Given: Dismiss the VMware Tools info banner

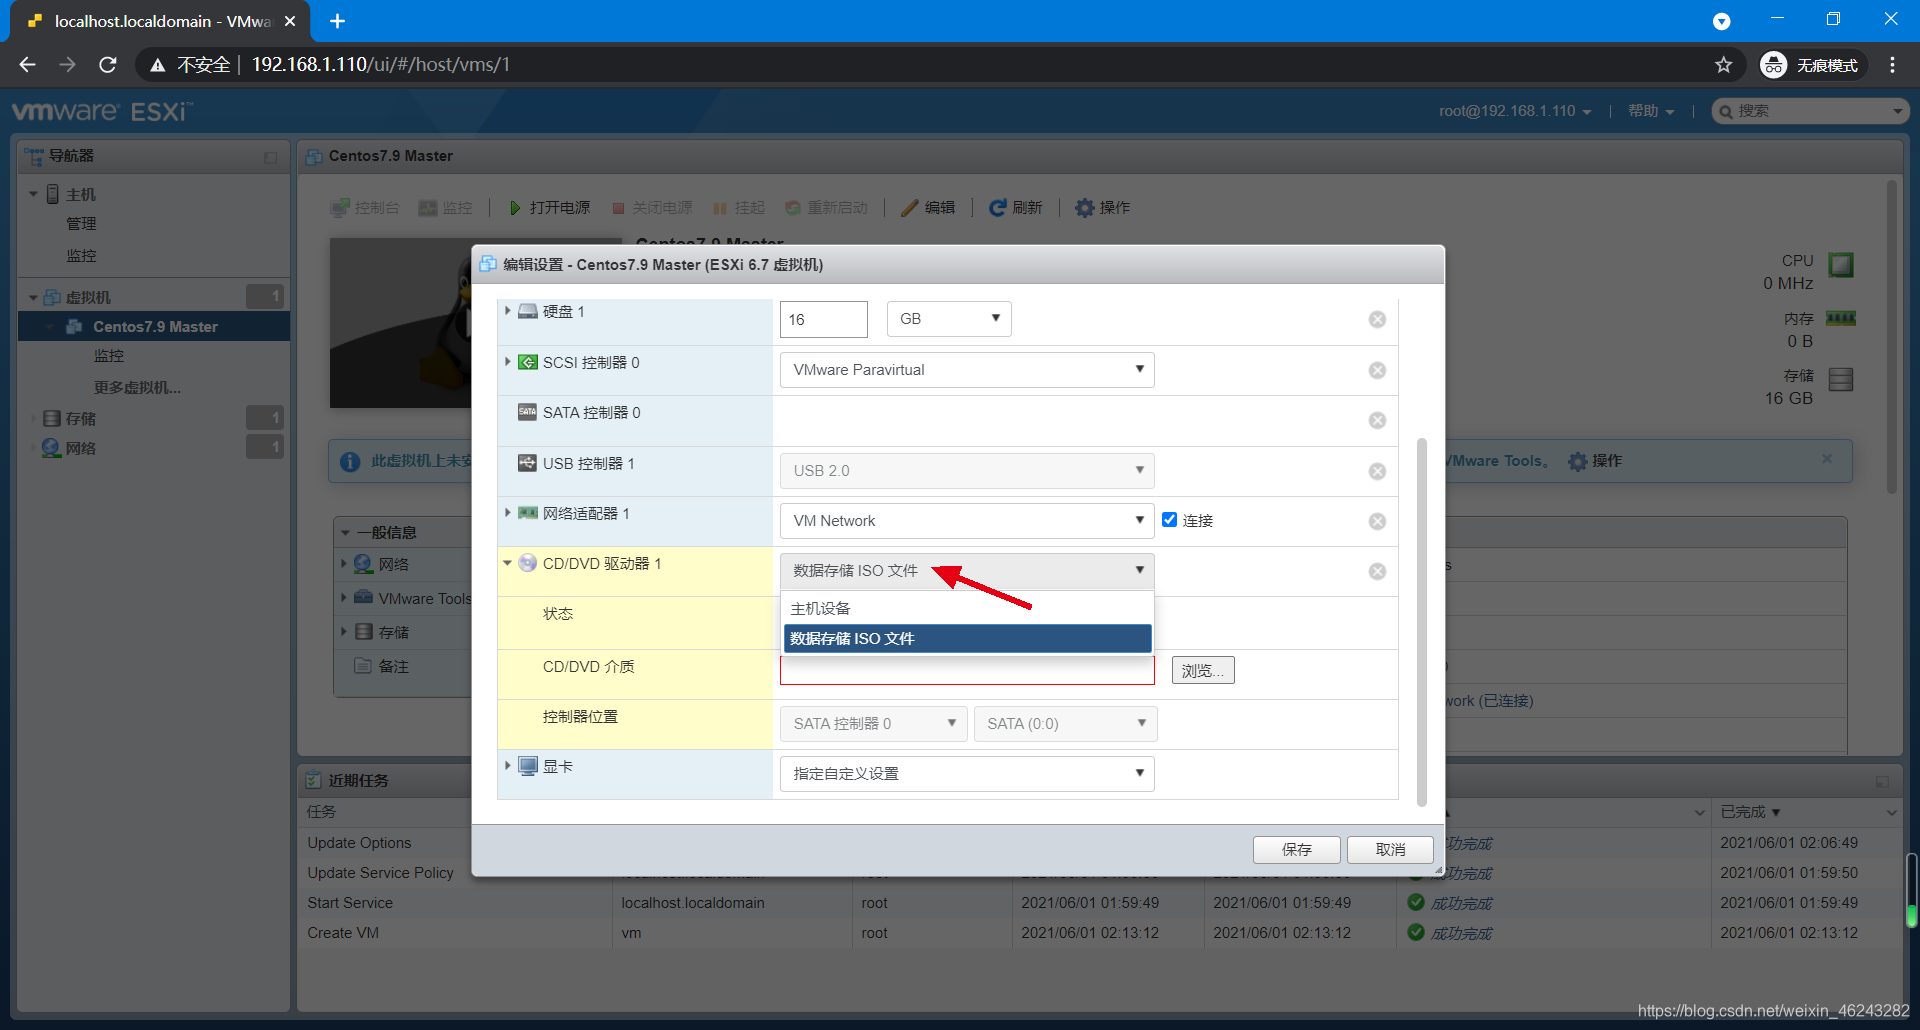Looking at the screenshot, I should tap(1827, 459).
